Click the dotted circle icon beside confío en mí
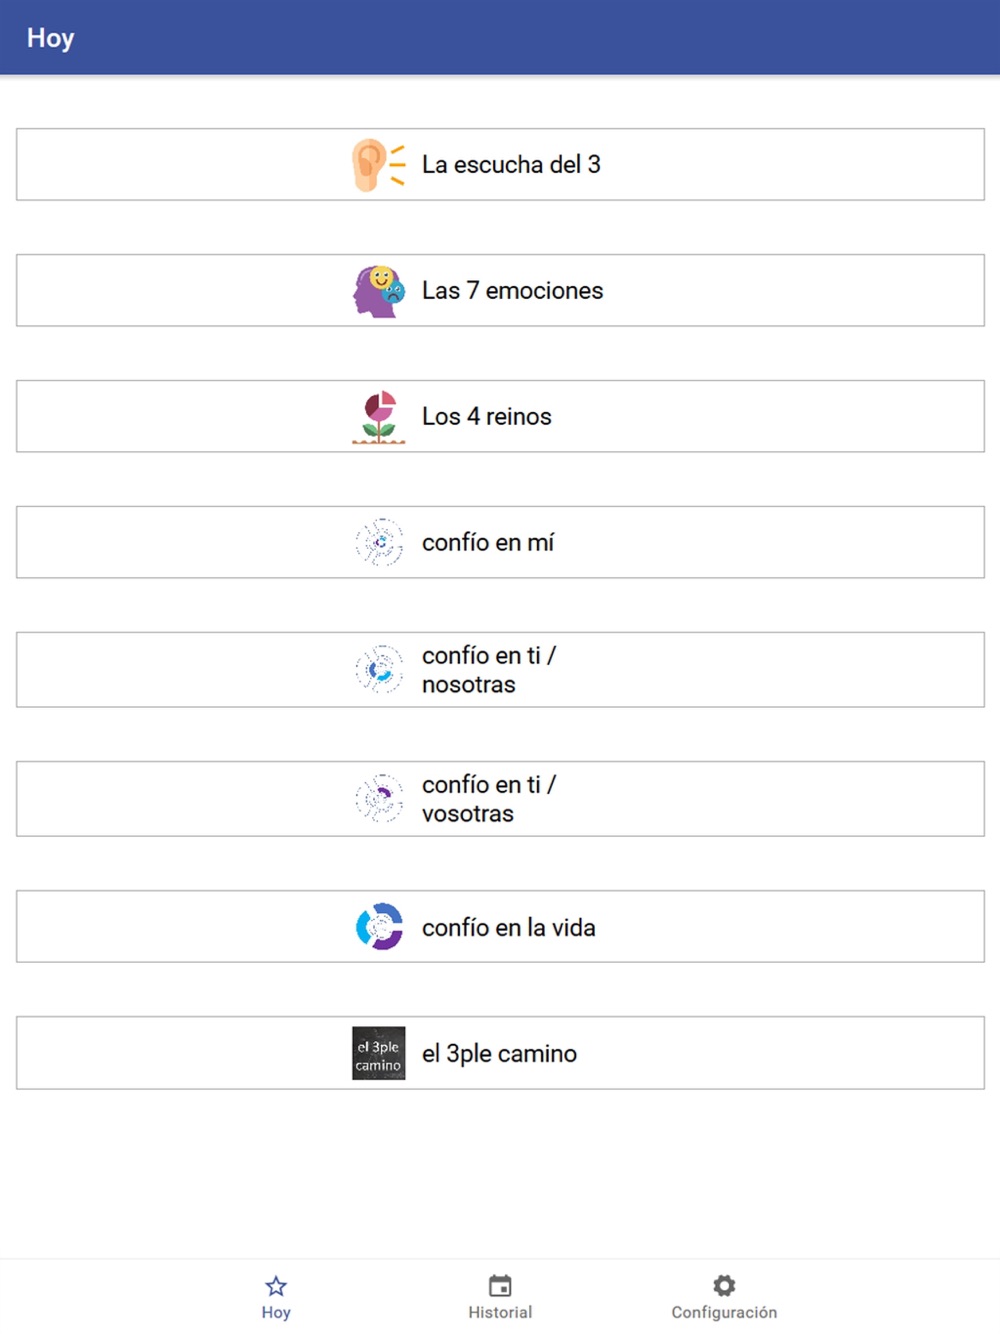The height and width of the screenshot is (1334, 1000). click(379, 543)
